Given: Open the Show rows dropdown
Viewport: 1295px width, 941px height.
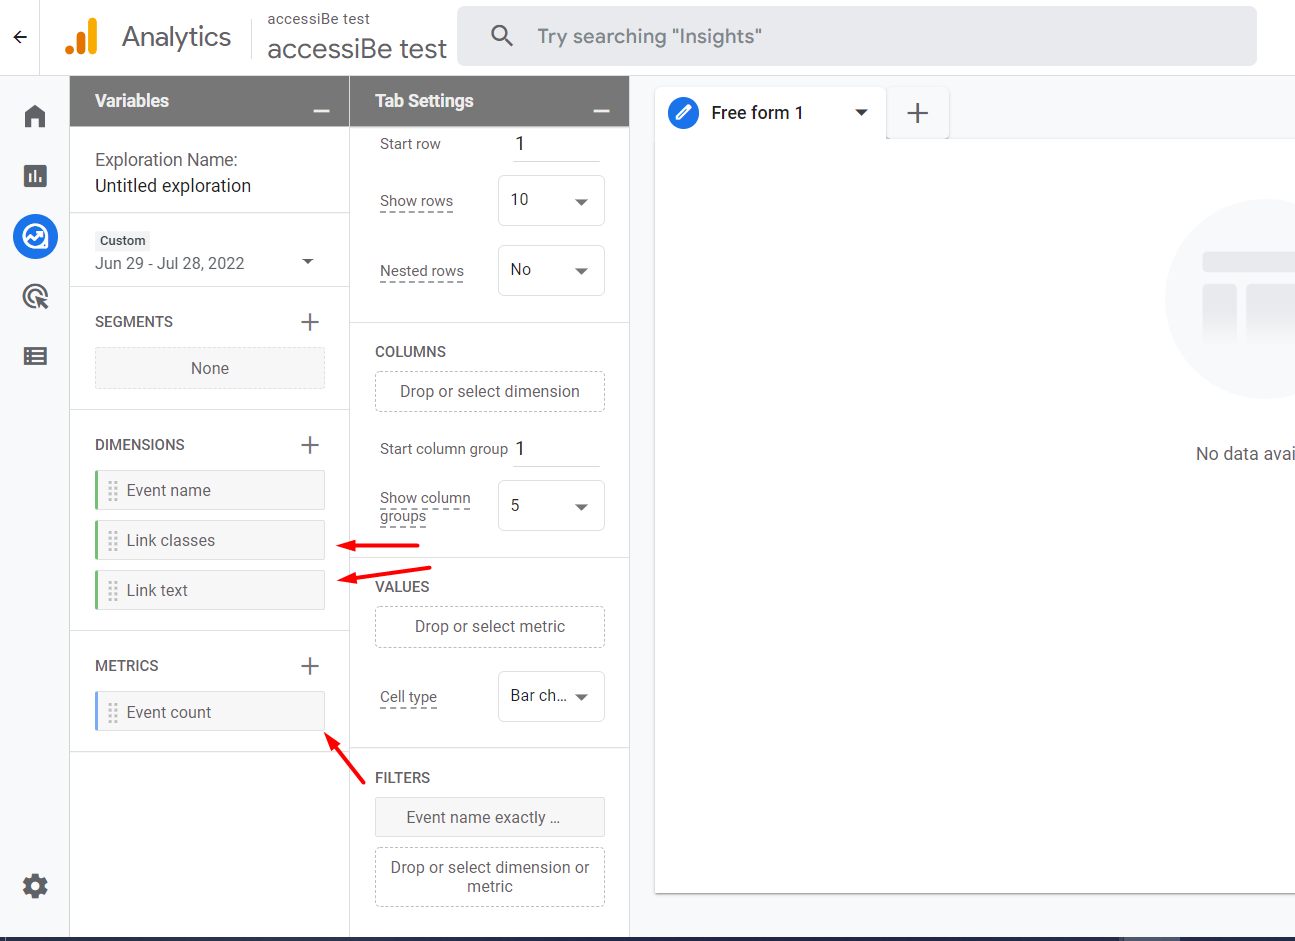Looking at the screenshot, I should pos(551,201).
